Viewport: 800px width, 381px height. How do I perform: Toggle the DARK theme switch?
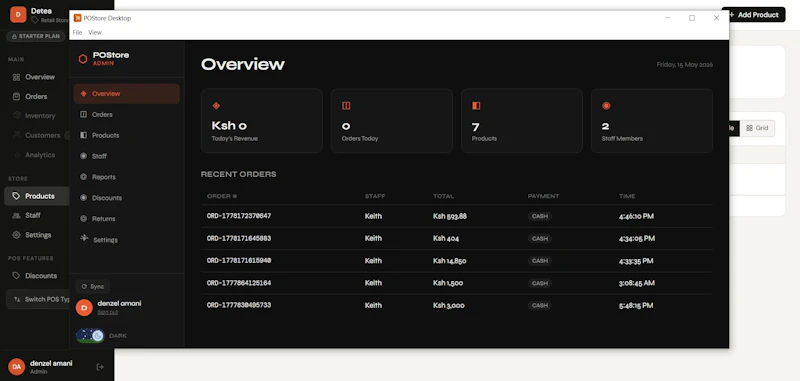90,336
